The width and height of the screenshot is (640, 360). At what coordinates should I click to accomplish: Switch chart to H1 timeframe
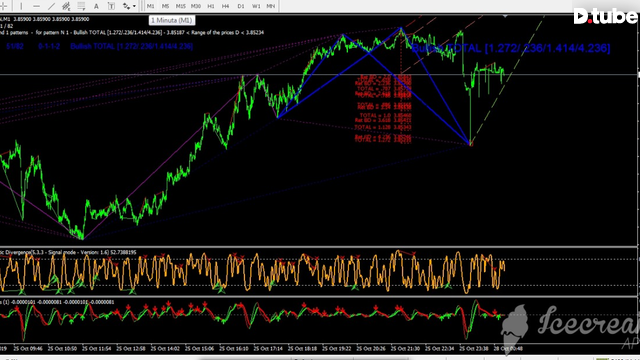click(x=211, y=6)
